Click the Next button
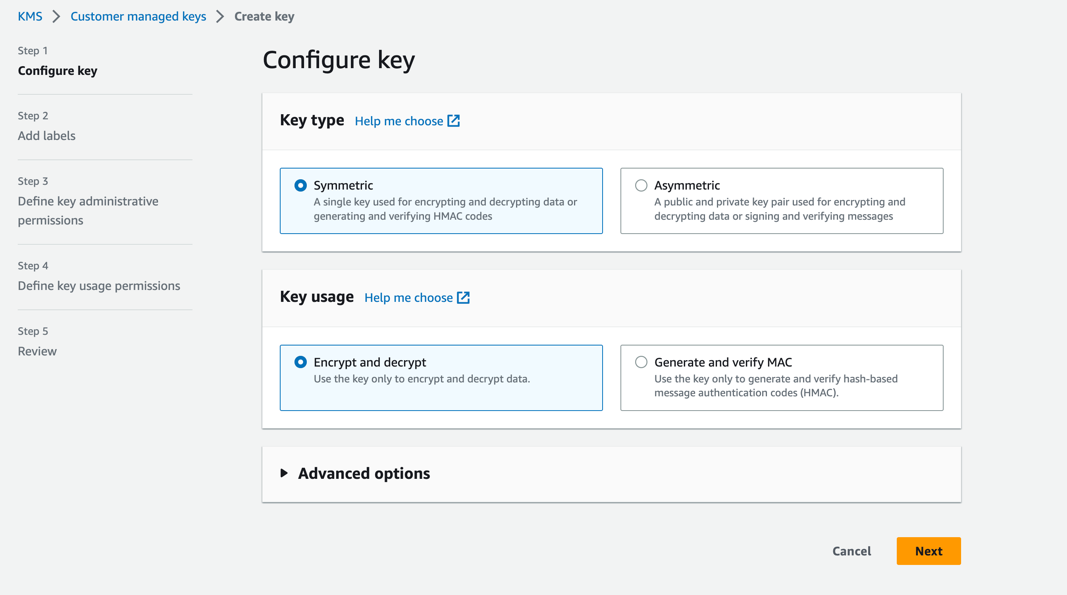The image size is (1067, 595). coord(928,551)
